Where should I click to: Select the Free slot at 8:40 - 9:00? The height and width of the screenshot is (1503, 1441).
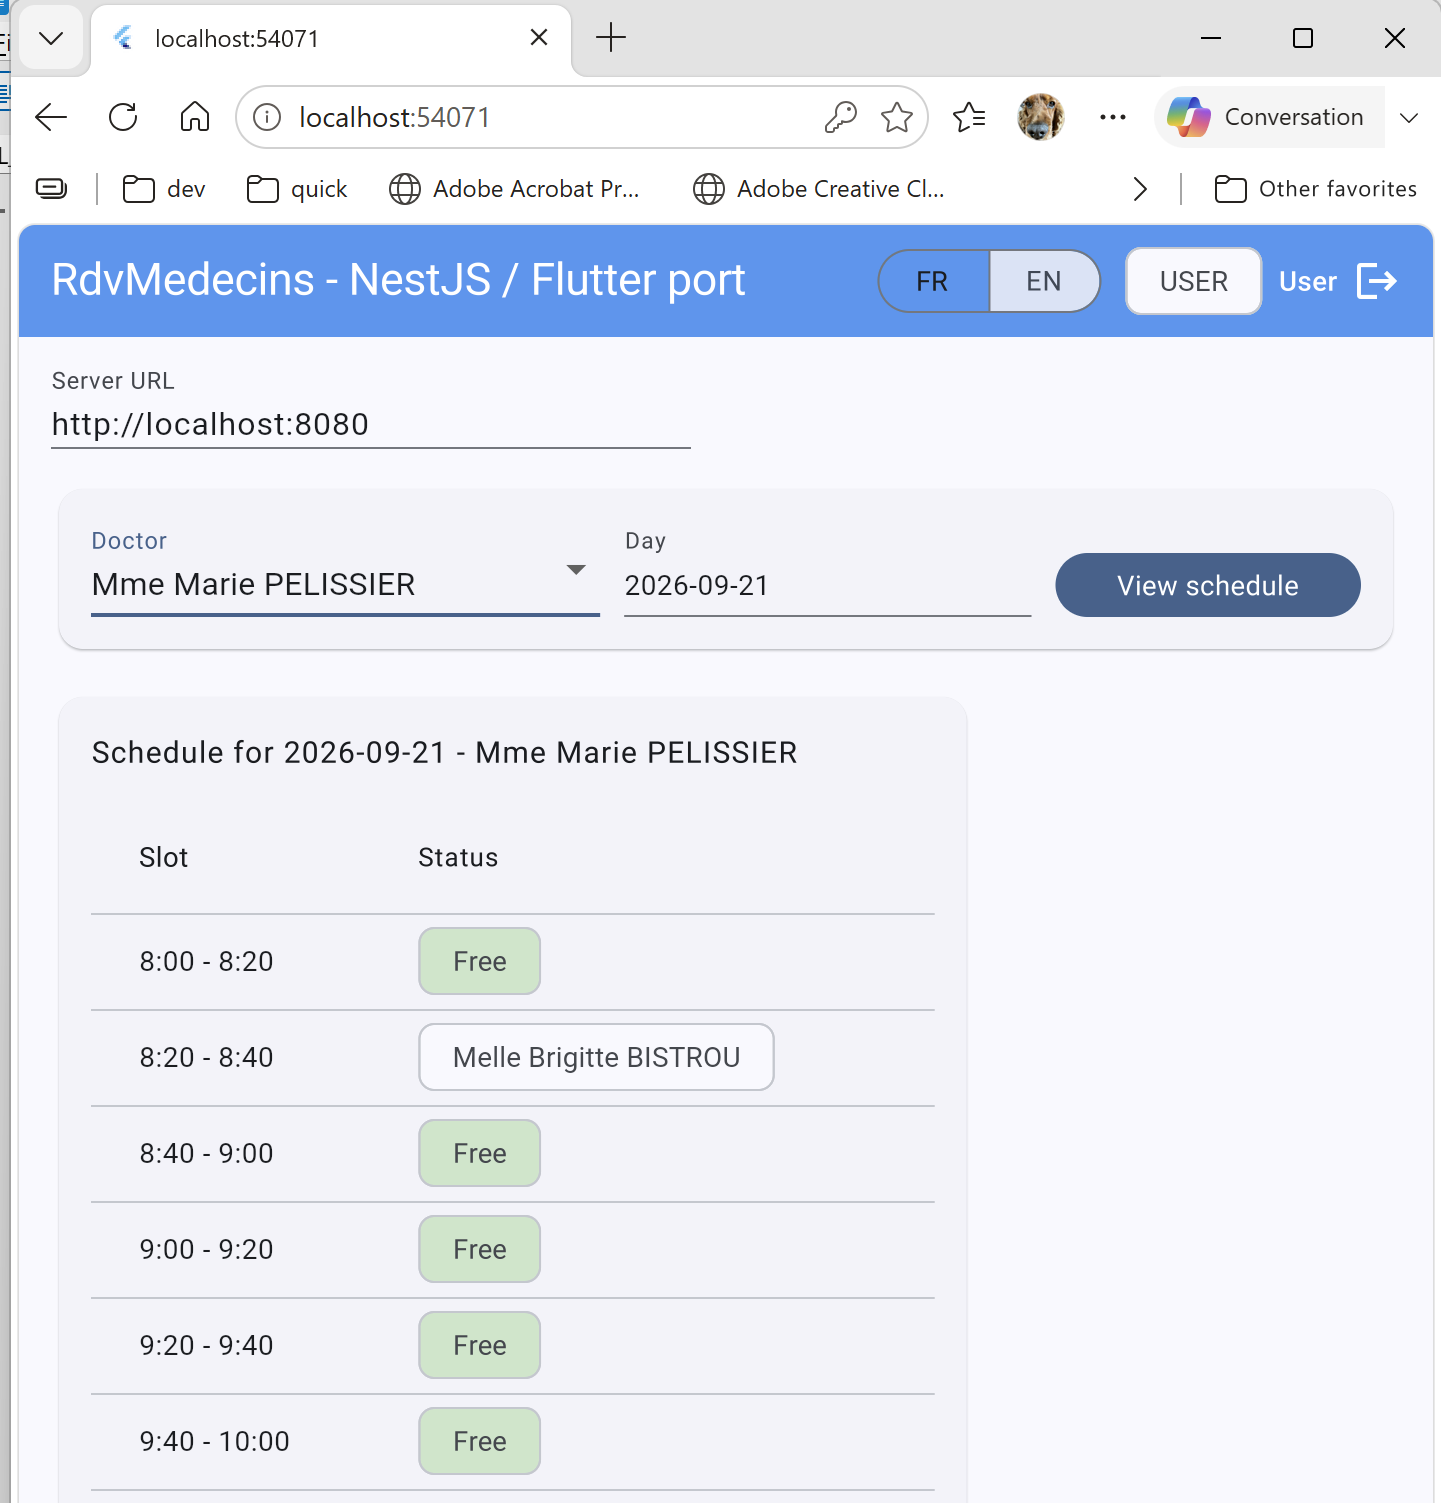[x=480, y=1153]
